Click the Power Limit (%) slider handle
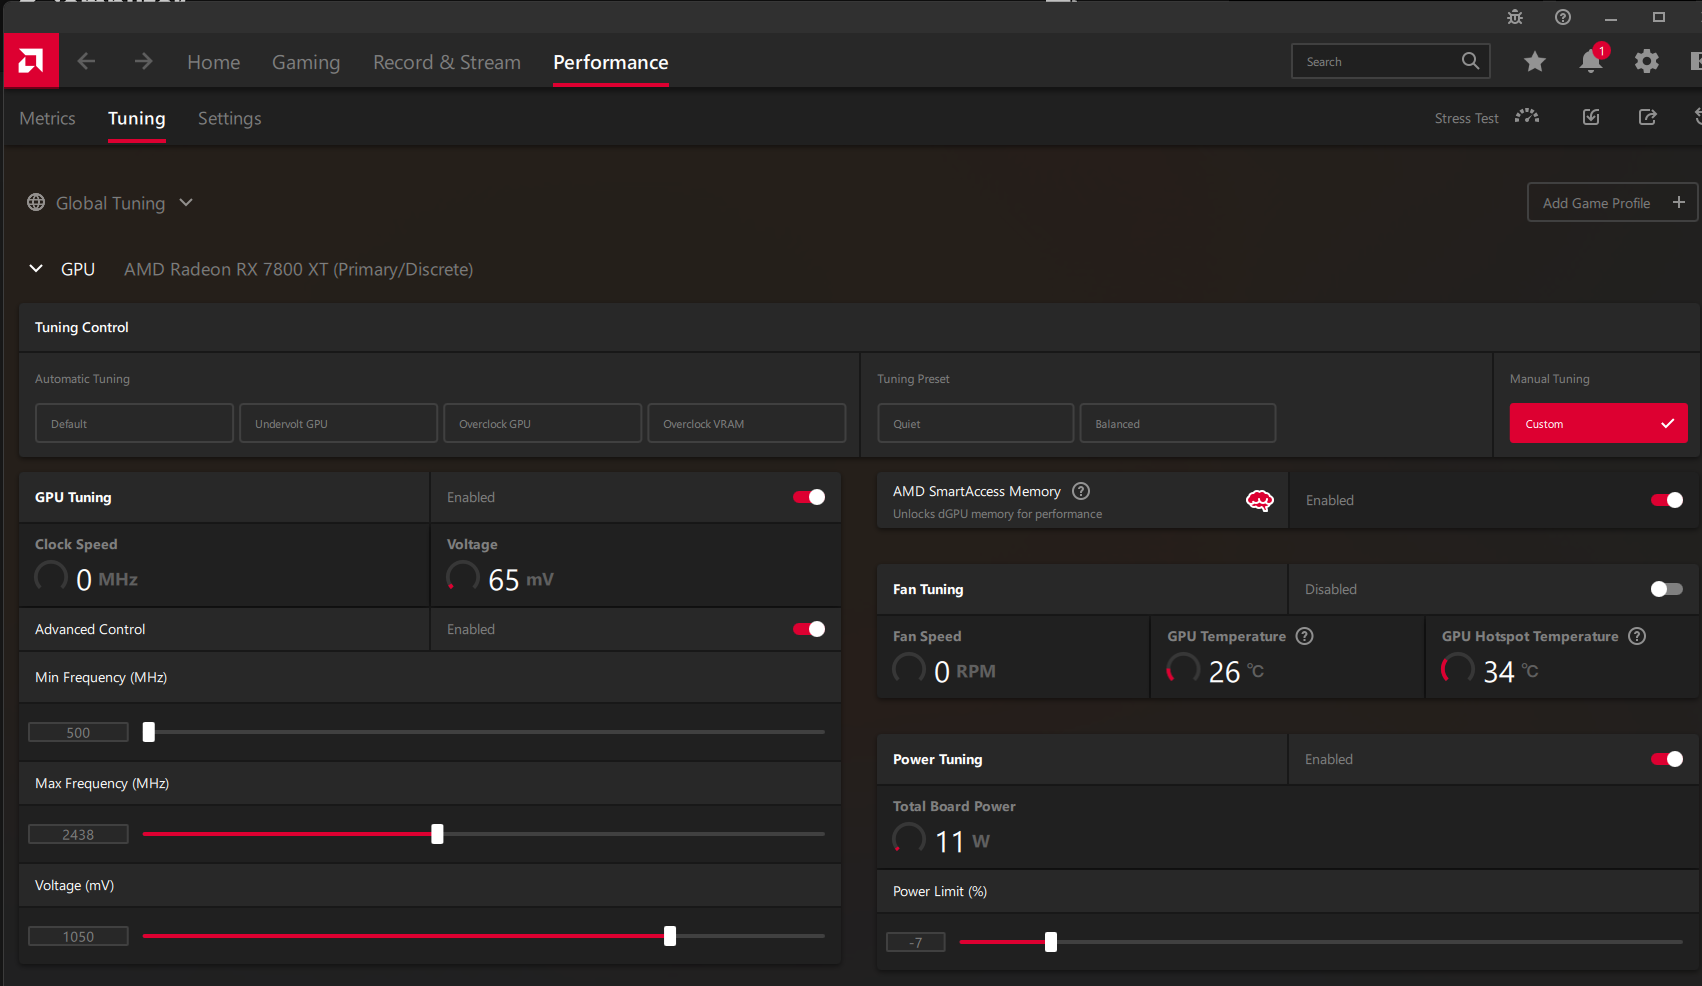 [x=1051, y=942]
